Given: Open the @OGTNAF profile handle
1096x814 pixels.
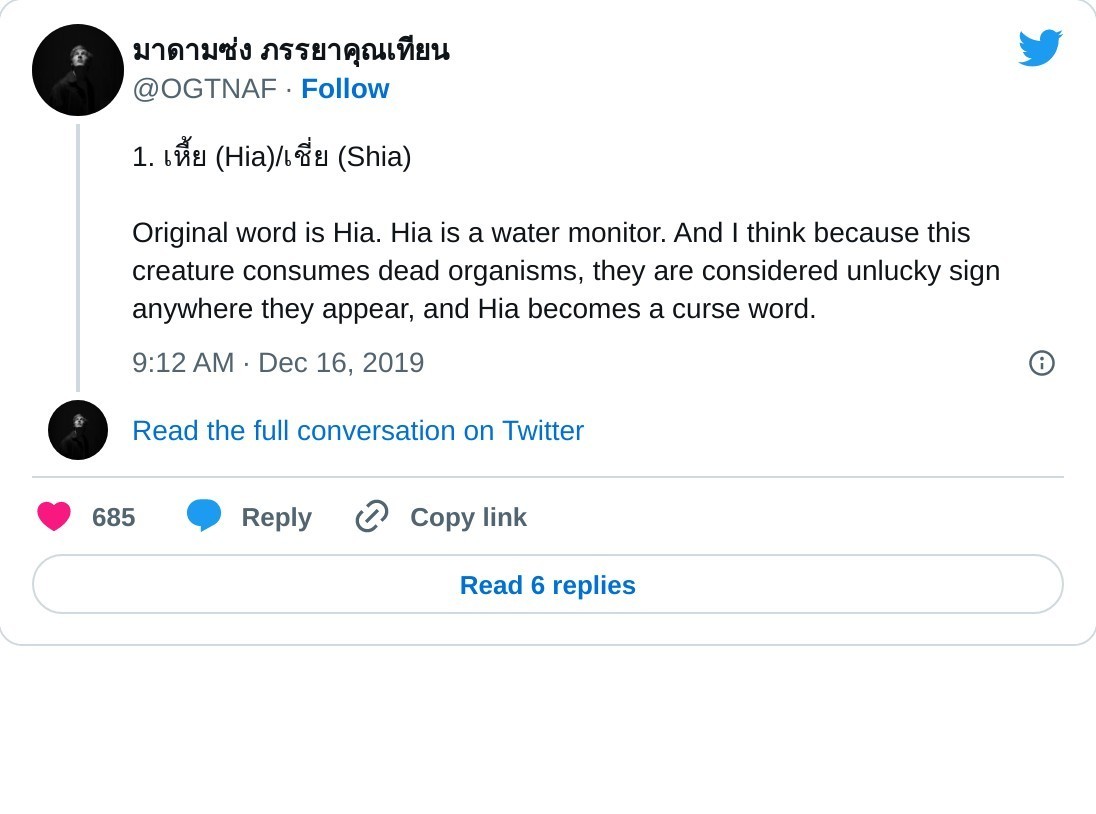Looking at the screenshot, I should click(205, 89).
